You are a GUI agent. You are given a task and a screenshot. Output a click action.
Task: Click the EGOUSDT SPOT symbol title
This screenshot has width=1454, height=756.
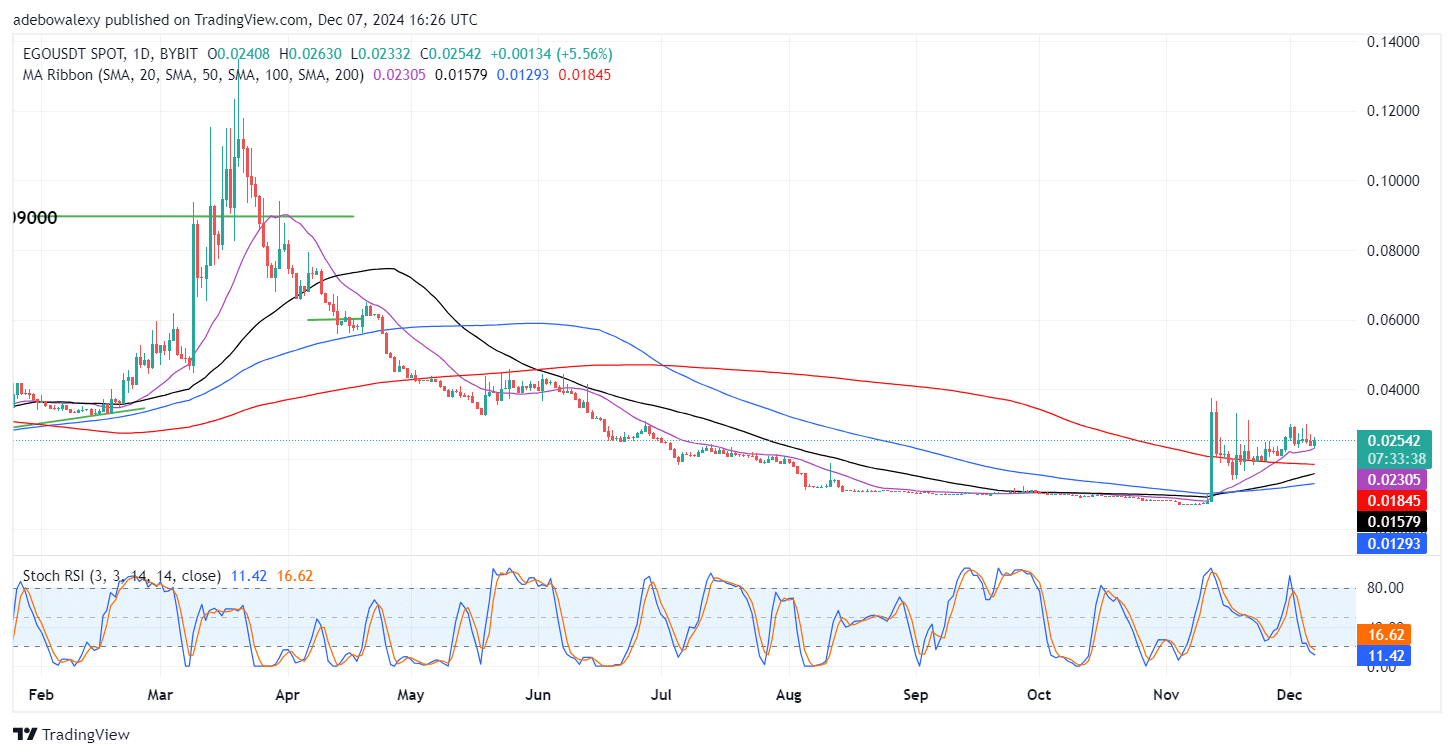74,54
